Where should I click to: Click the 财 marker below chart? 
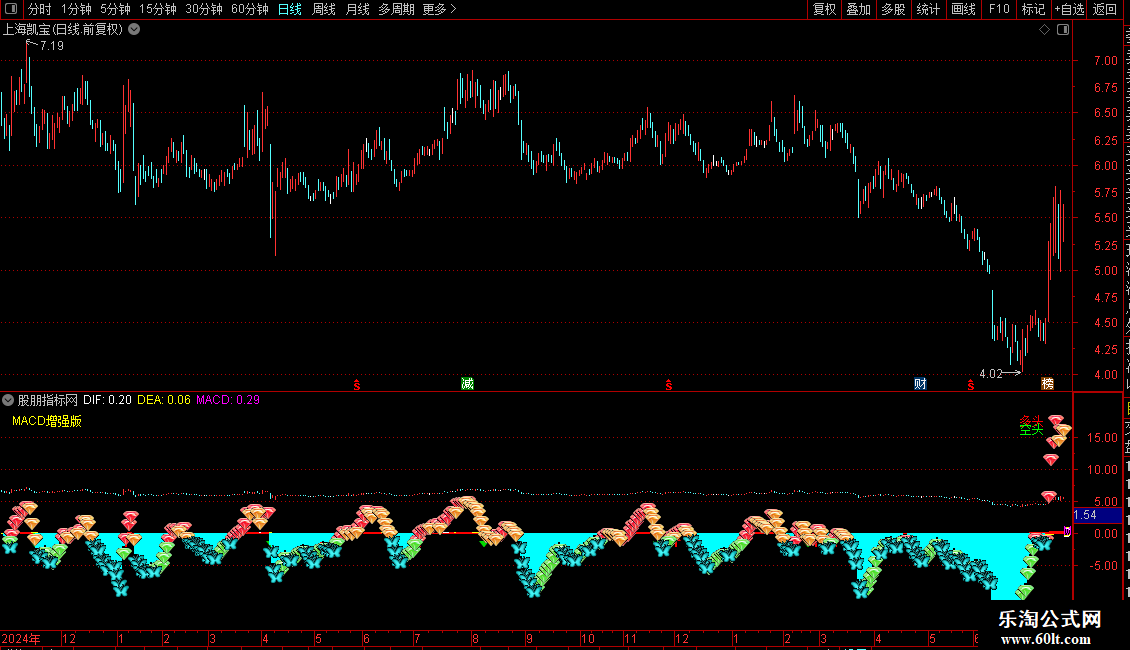tap(920, 383)
